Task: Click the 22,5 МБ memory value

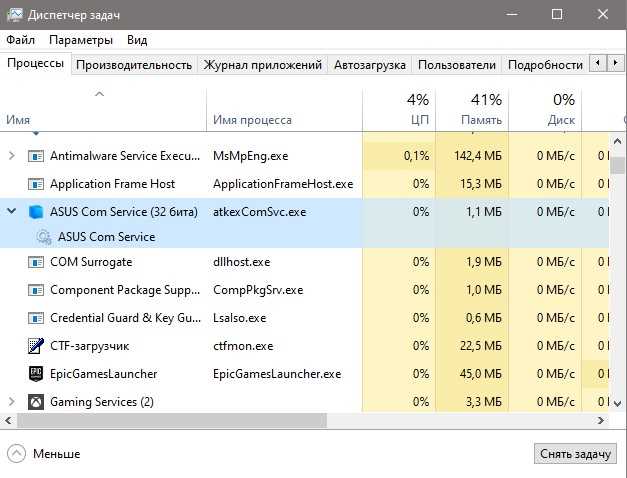Action: coord(481,346)
